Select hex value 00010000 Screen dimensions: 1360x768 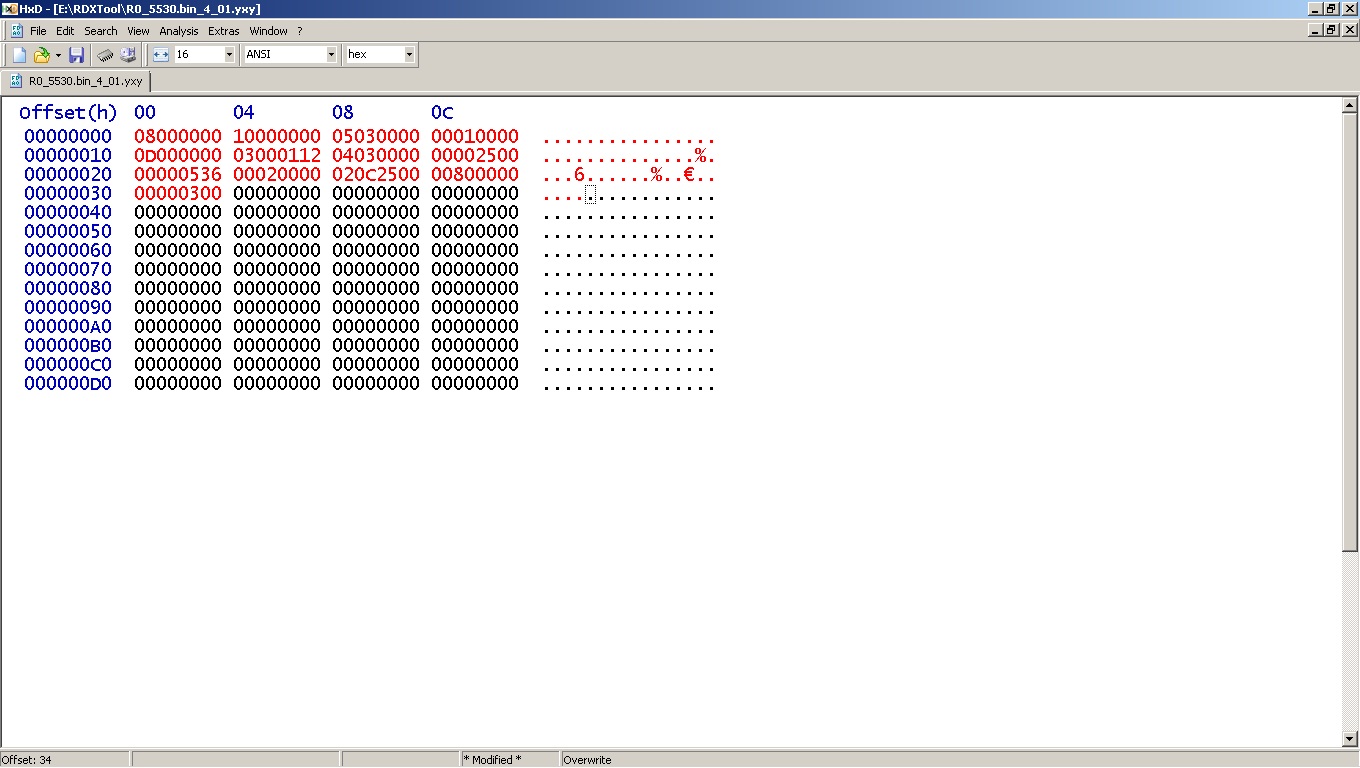[475, 136]
